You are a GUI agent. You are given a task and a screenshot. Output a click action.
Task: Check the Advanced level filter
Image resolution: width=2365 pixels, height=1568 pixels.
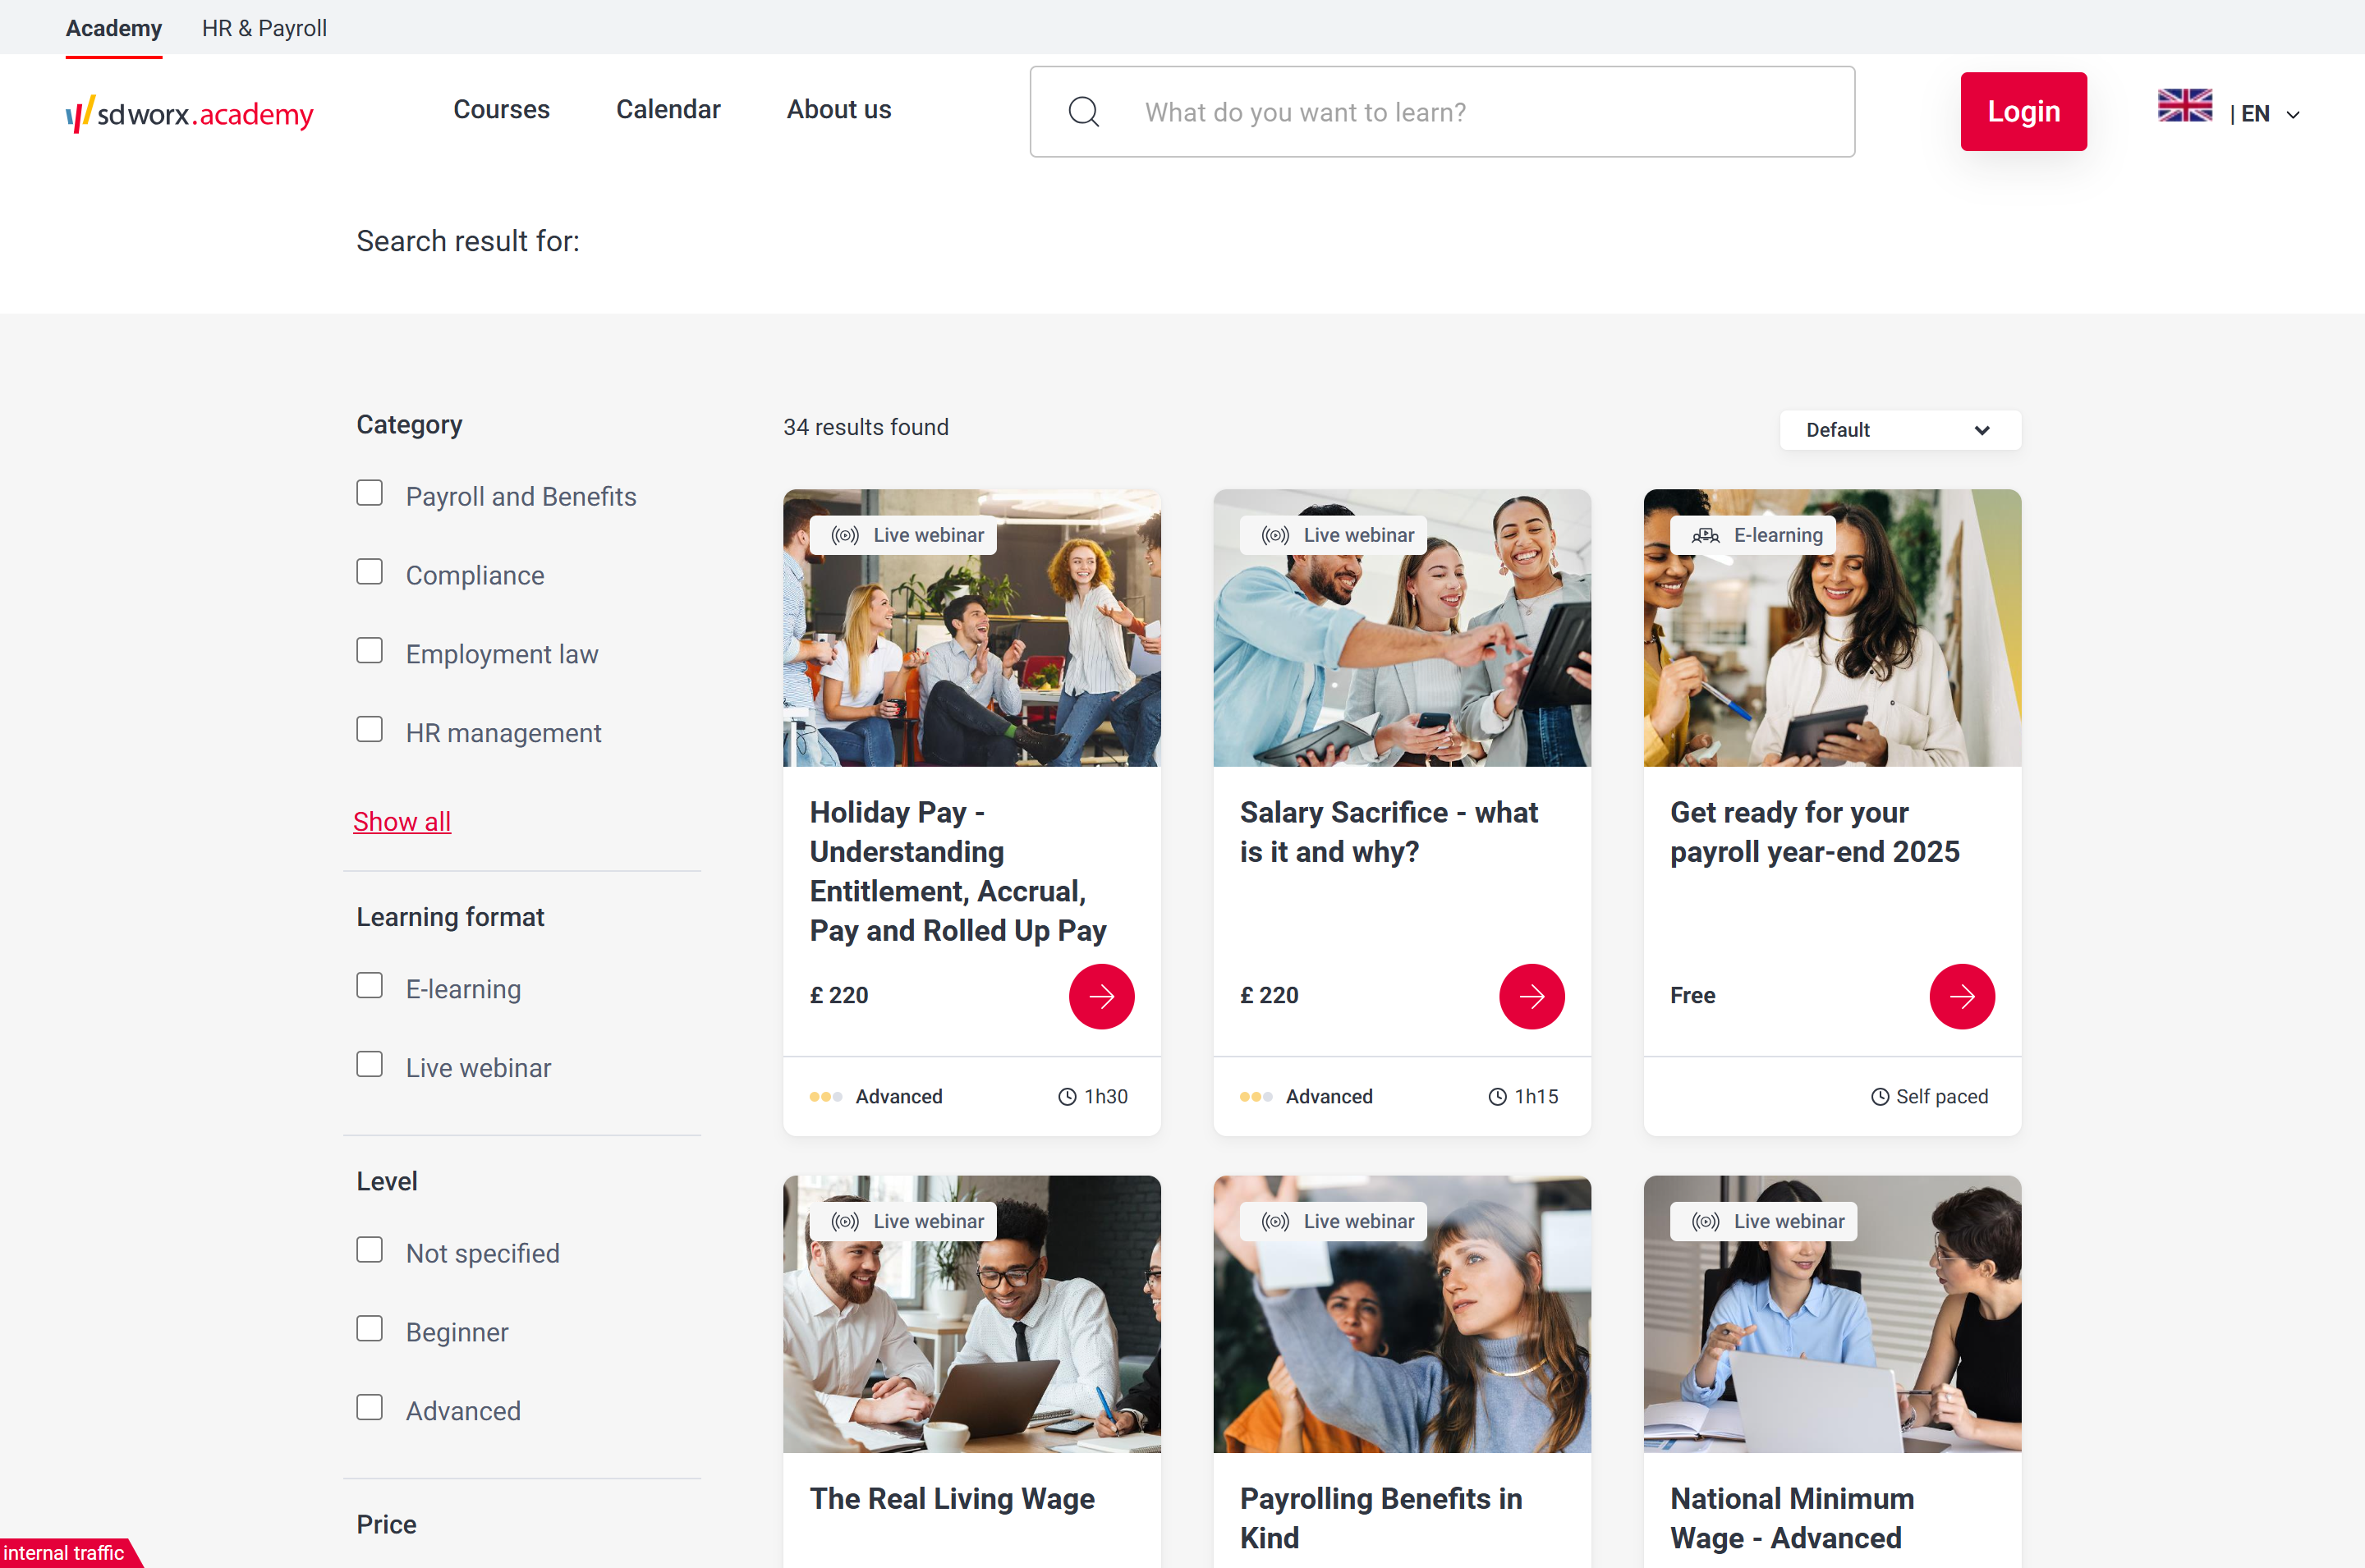pyautogui.click(x=369, y=1408)
